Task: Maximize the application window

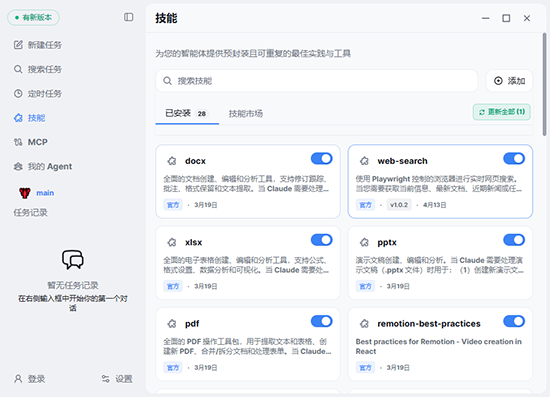Action: [506, 18]
